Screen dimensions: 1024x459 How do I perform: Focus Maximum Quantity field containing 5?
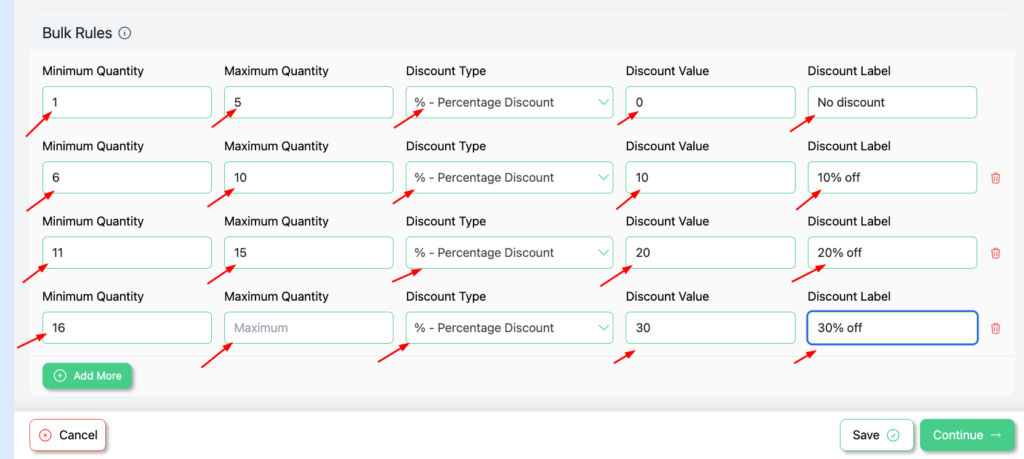pos(309,103)
